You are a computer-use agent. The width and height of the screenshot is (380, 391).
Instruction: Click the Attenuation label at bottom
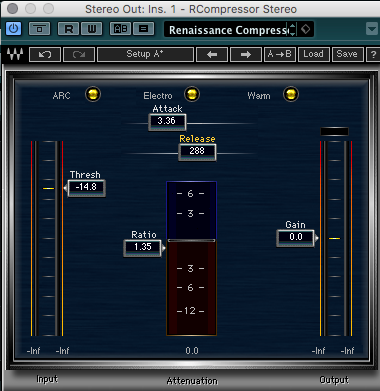click(192, 381)
